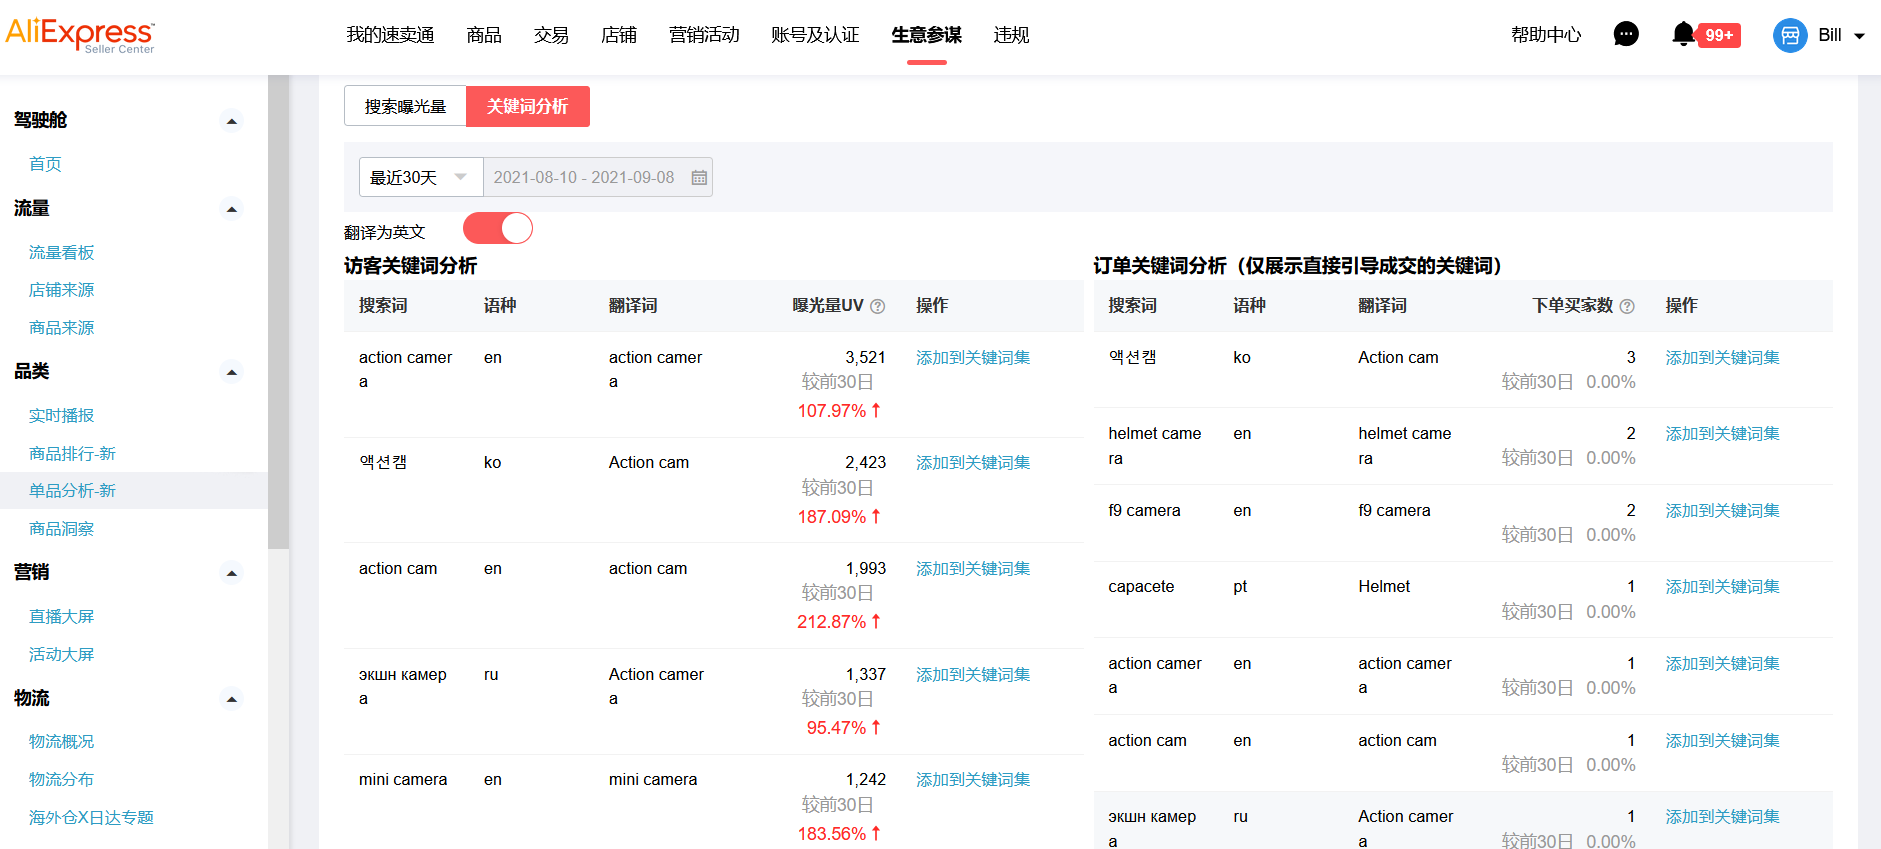Open 海外仓X日达专题 in sidebar
1881x849 pixels.
tap(91, 818)
